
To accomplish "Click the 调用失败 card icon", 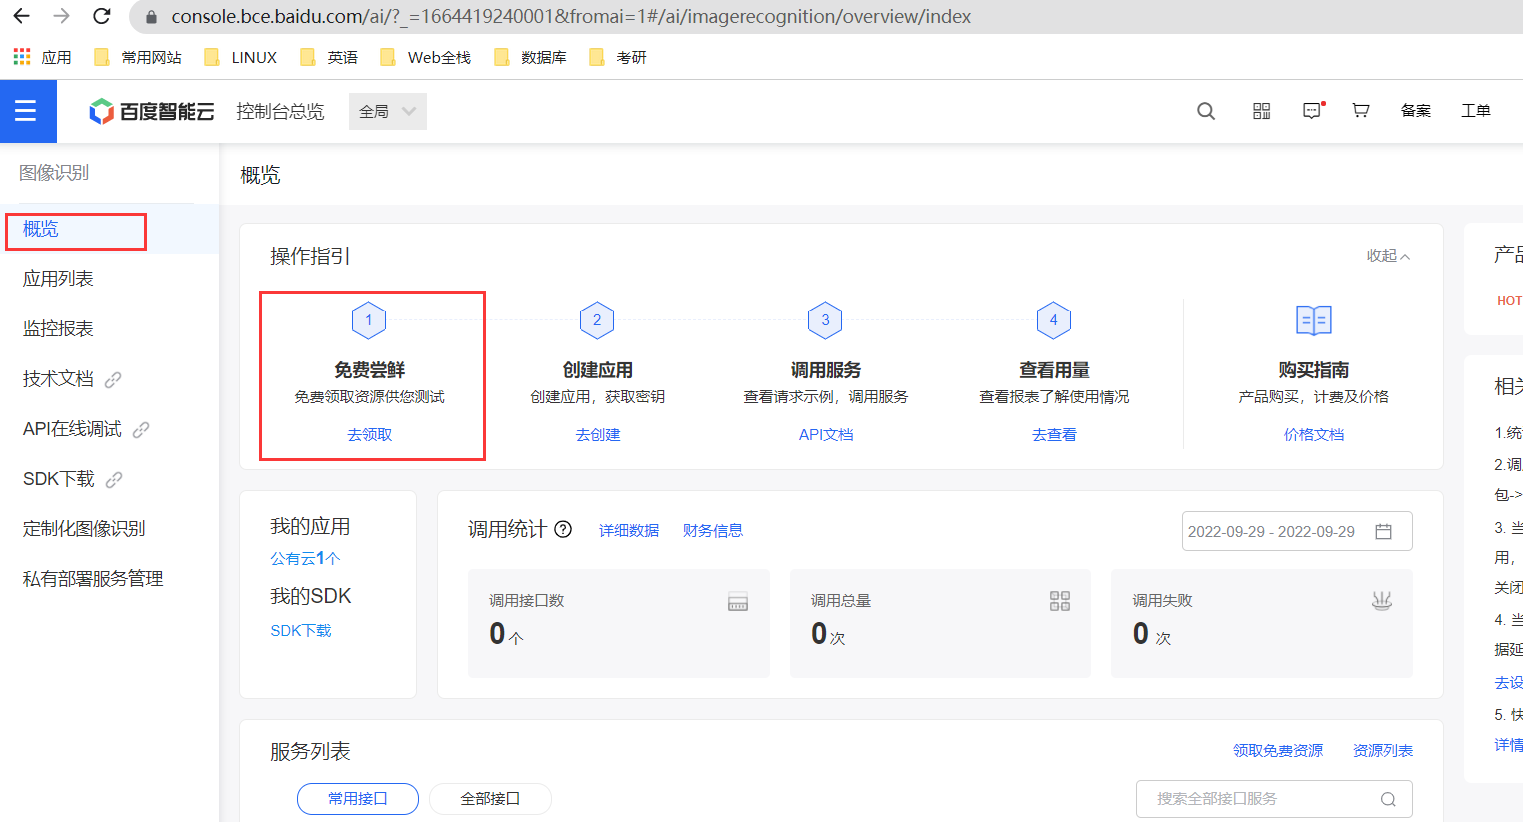I will click(1382, 601).
